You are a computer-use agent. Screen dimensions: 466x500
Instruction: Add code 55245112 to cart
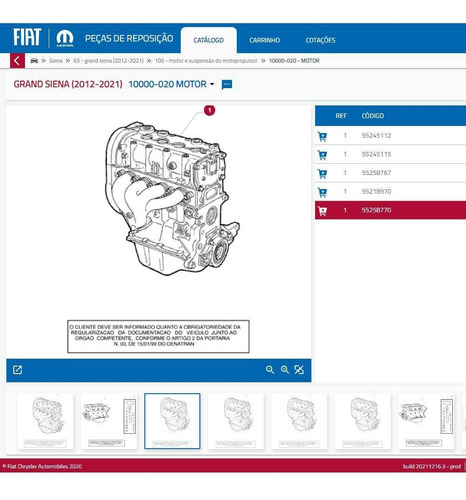coord(322,136)
